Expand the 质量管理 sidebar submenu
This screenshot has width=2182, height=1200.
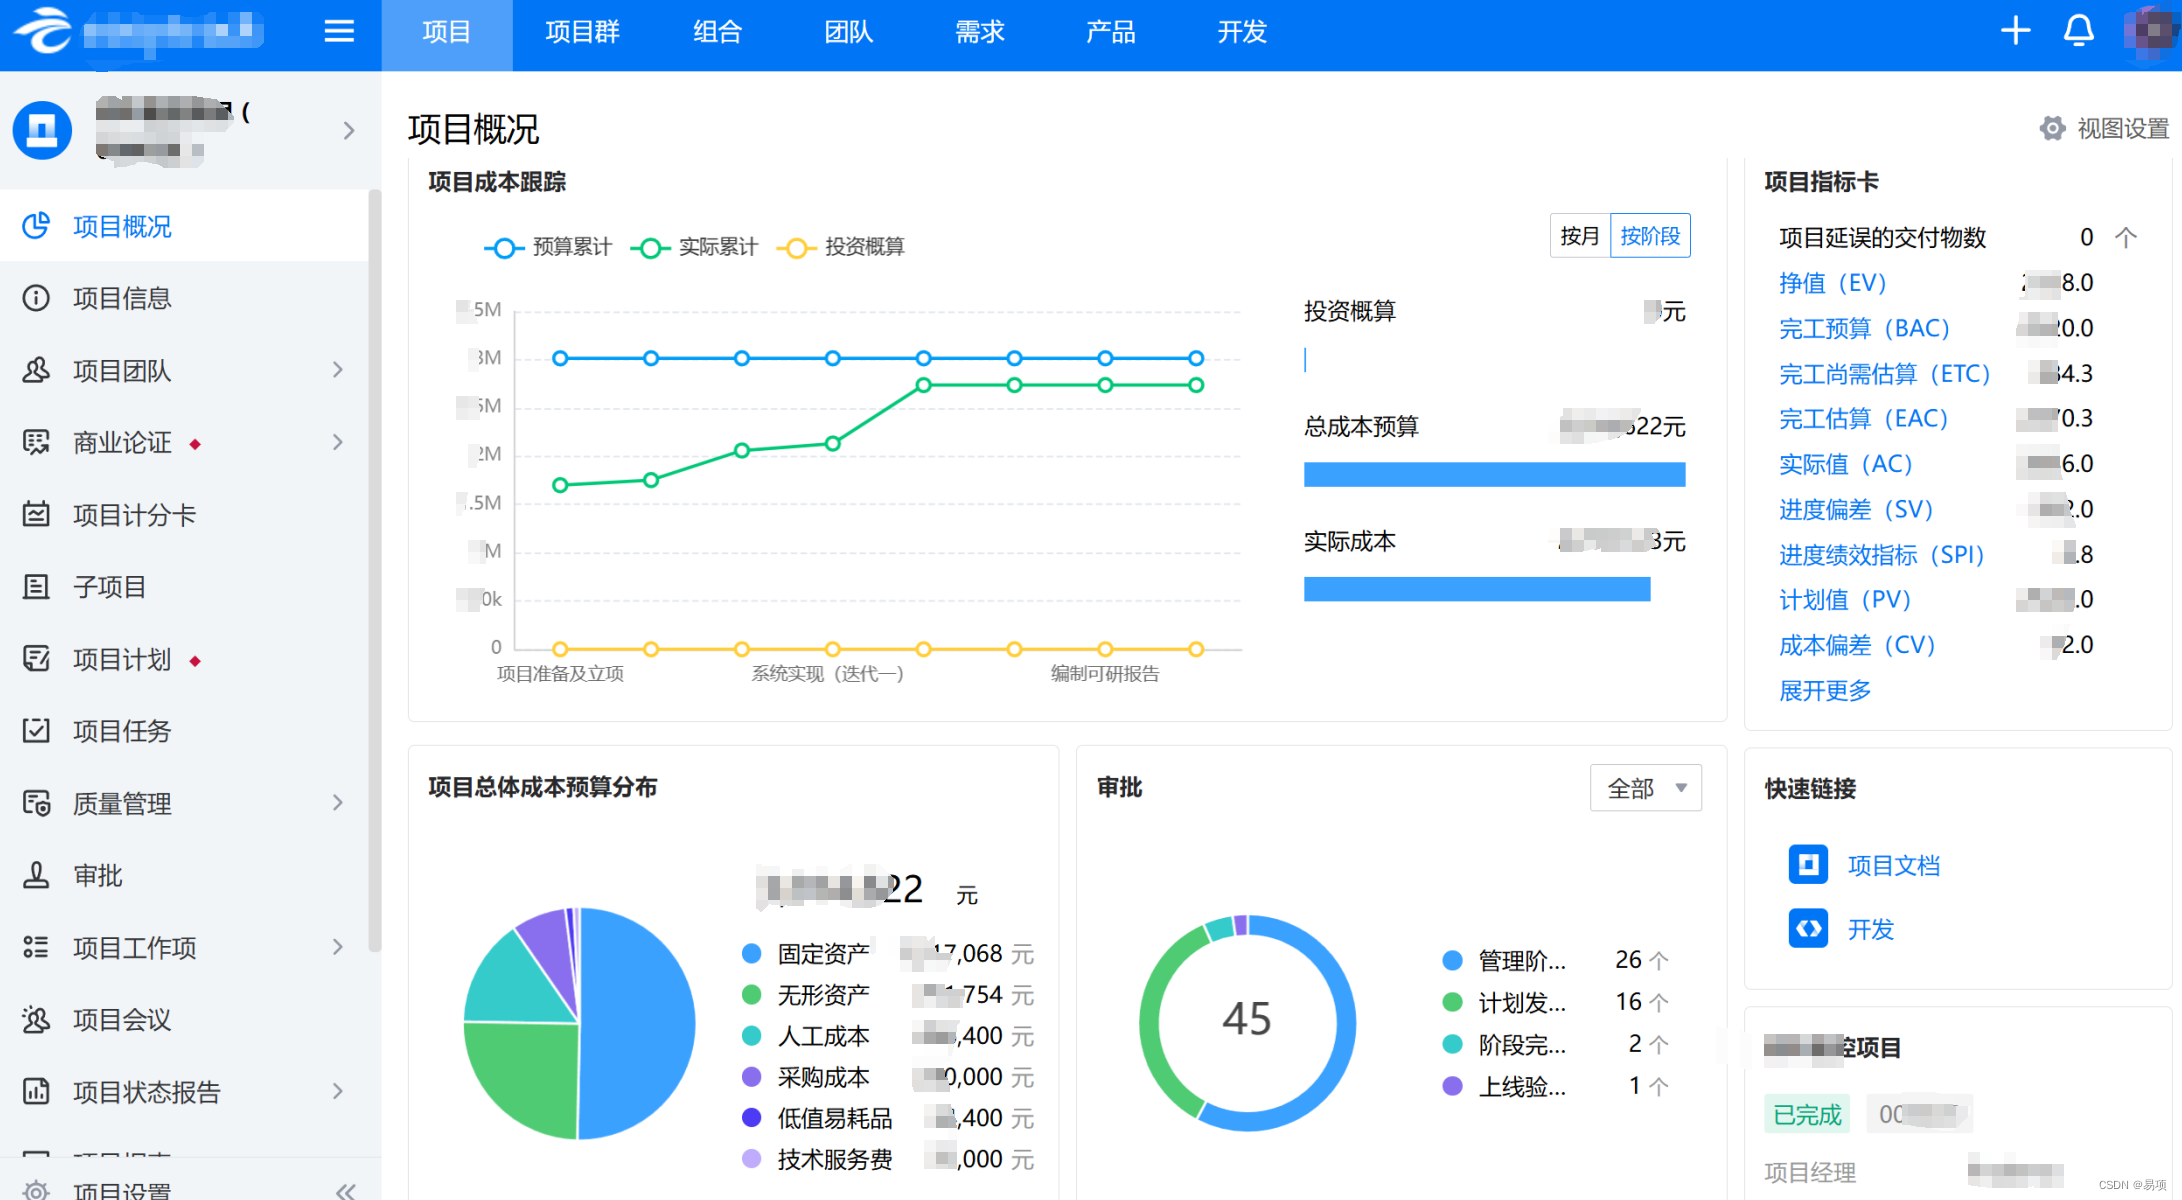point(338,803)
